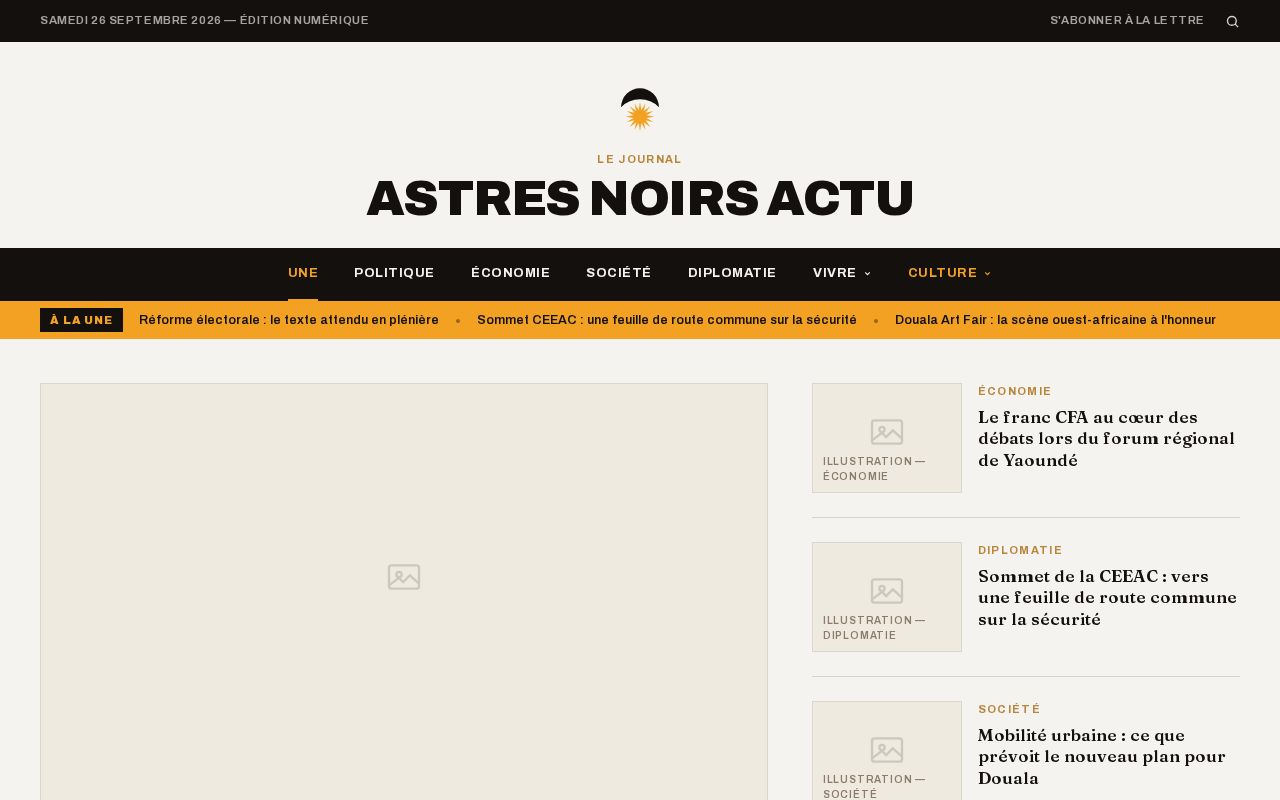Click the À la une ticker label

(x=81, y=320)
